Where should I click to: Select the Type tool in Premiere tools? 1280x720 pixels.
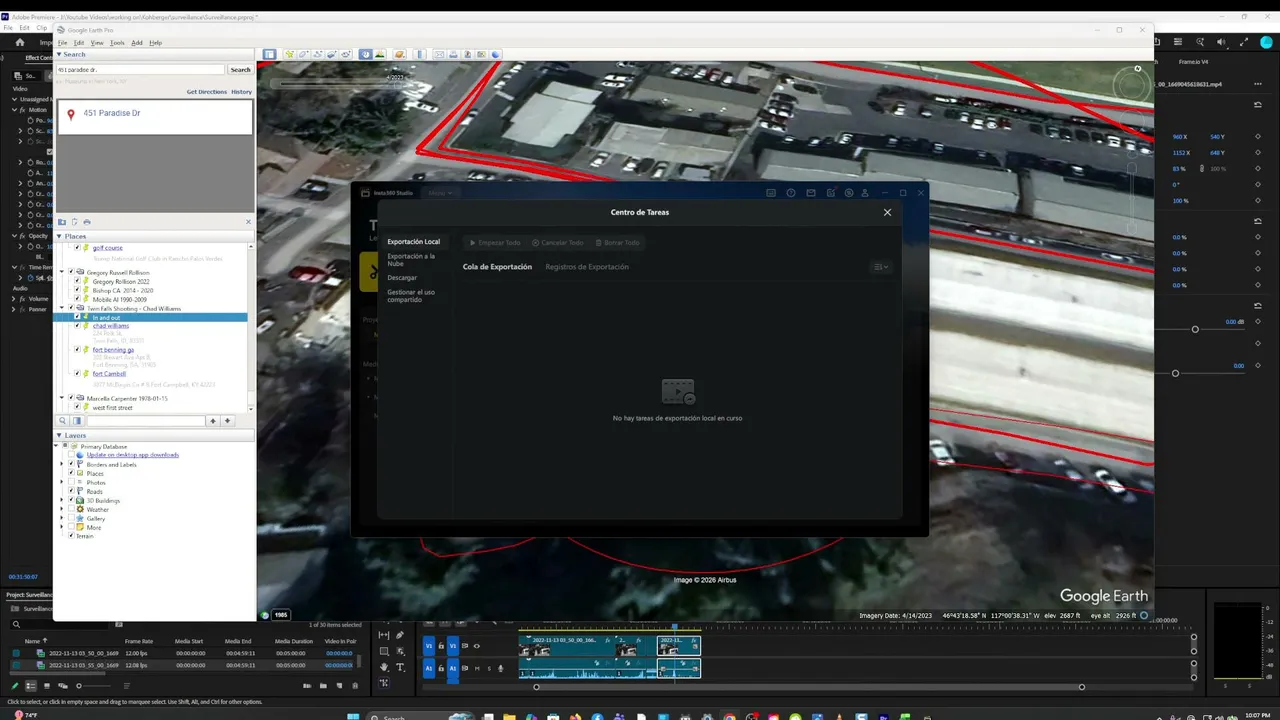coord(400,667)
